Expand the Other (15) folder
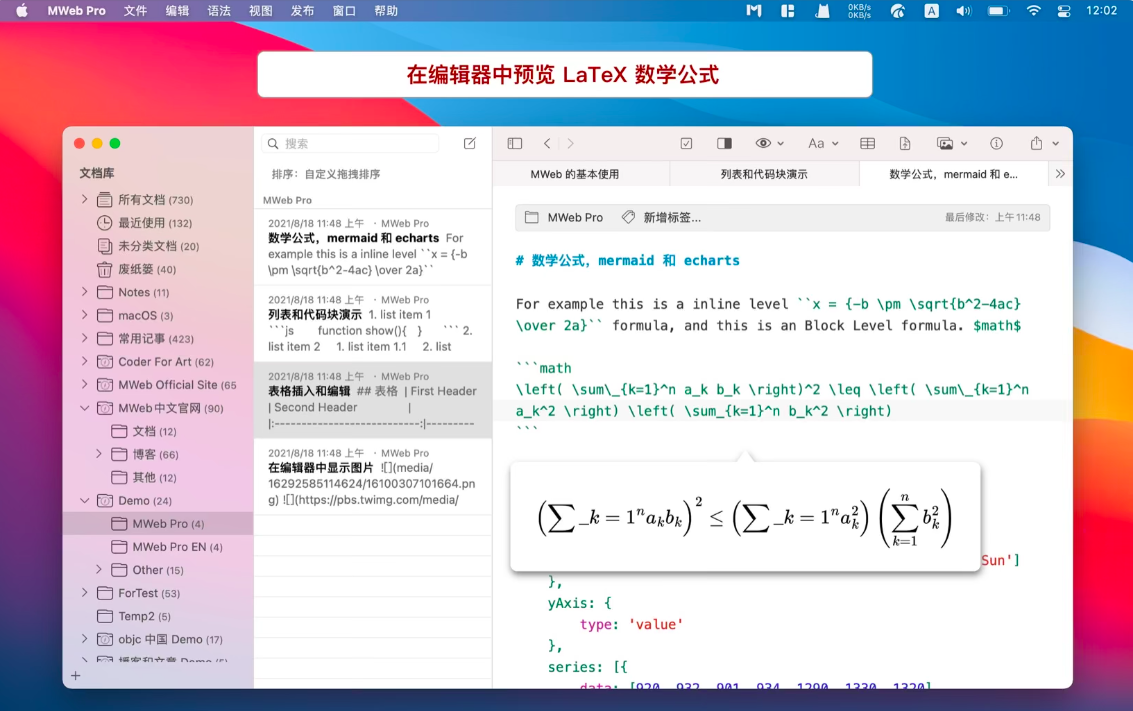1133x711 pixels. [x=99, y=569]
